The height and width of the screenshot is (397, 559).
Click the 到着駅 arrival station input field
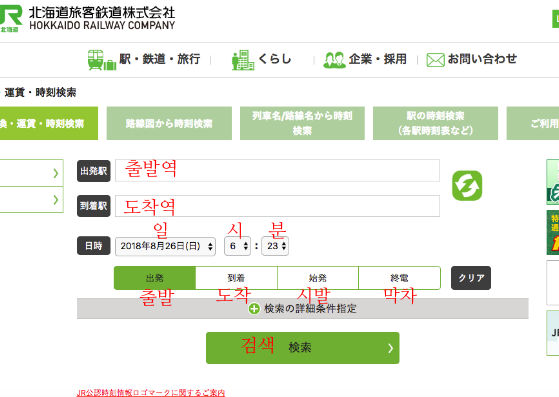[277, 206]
